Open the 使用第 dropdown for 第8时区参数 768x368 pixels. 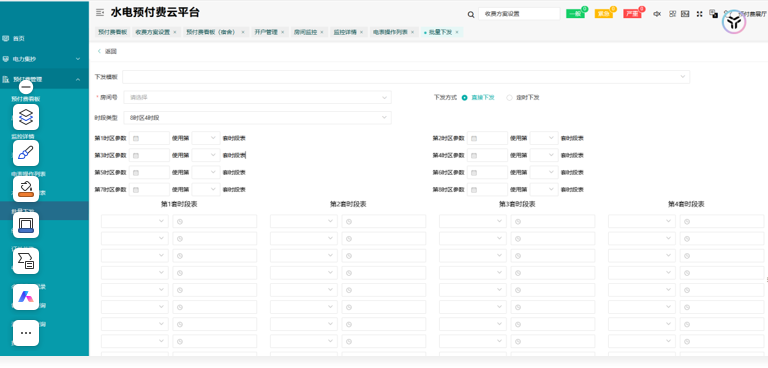pyautogui.click(x=544, y=190)
